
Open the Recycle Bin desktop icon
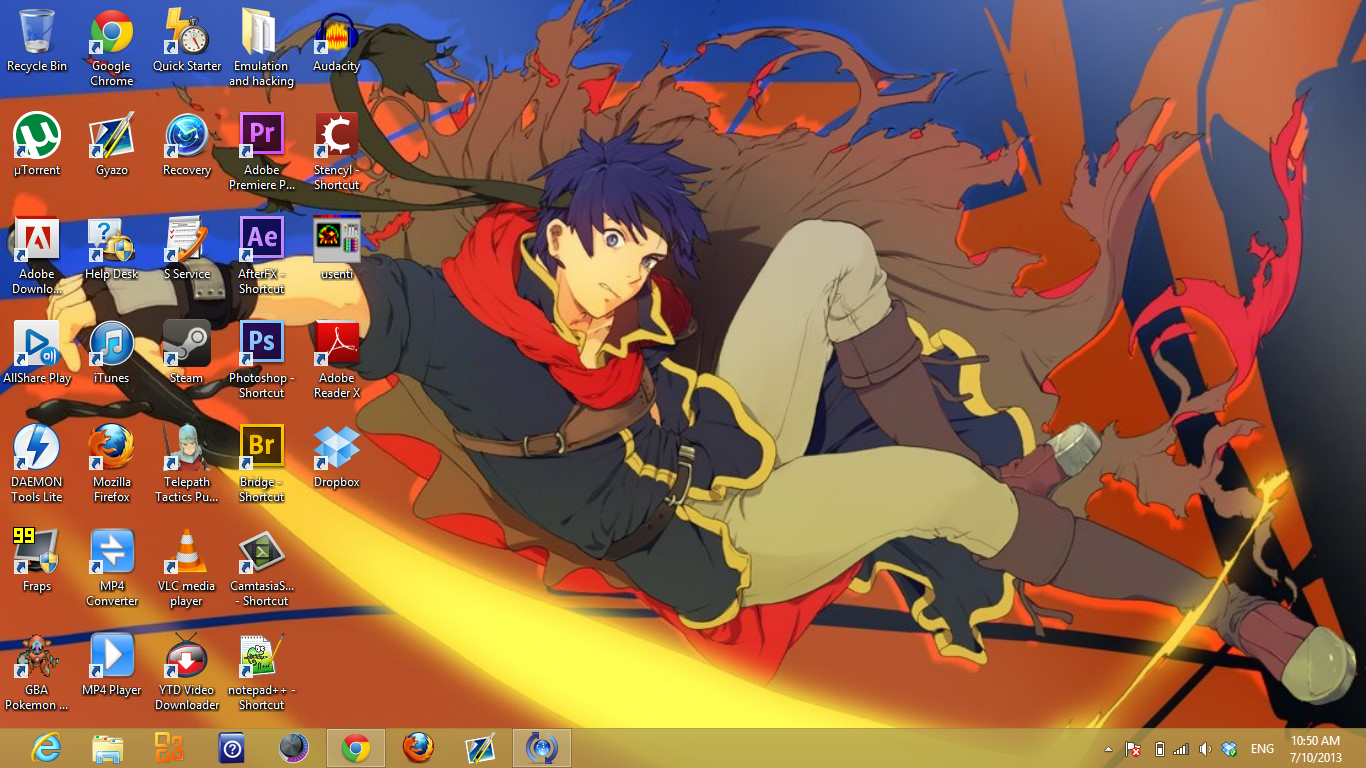click(37, 41)
